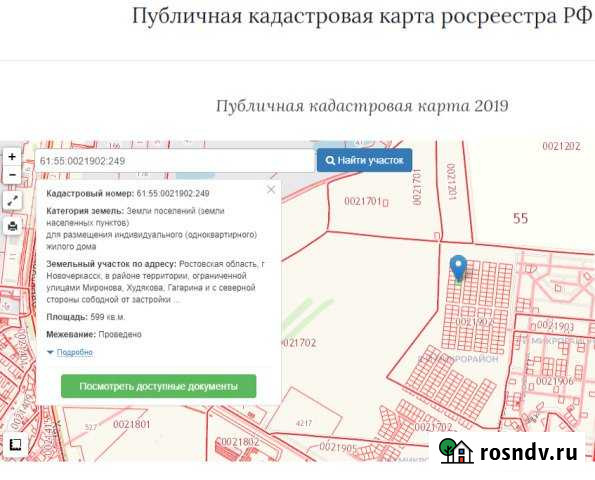595x480 pixels.
Task: Click map quarter label 0021905
Action: point(338,447)
